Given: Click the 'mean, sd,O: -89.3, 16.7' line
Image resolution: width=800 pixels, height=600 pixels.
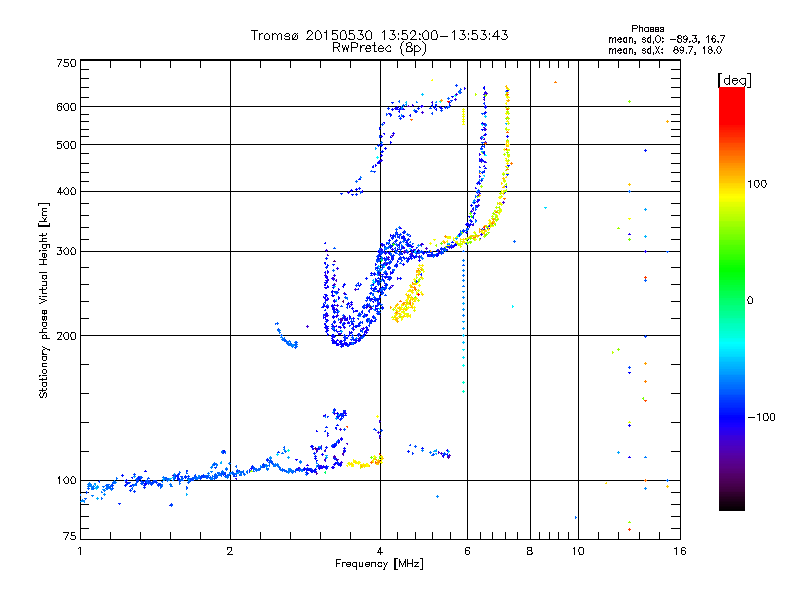Looking at the screenshot, I should click(666, 39).
